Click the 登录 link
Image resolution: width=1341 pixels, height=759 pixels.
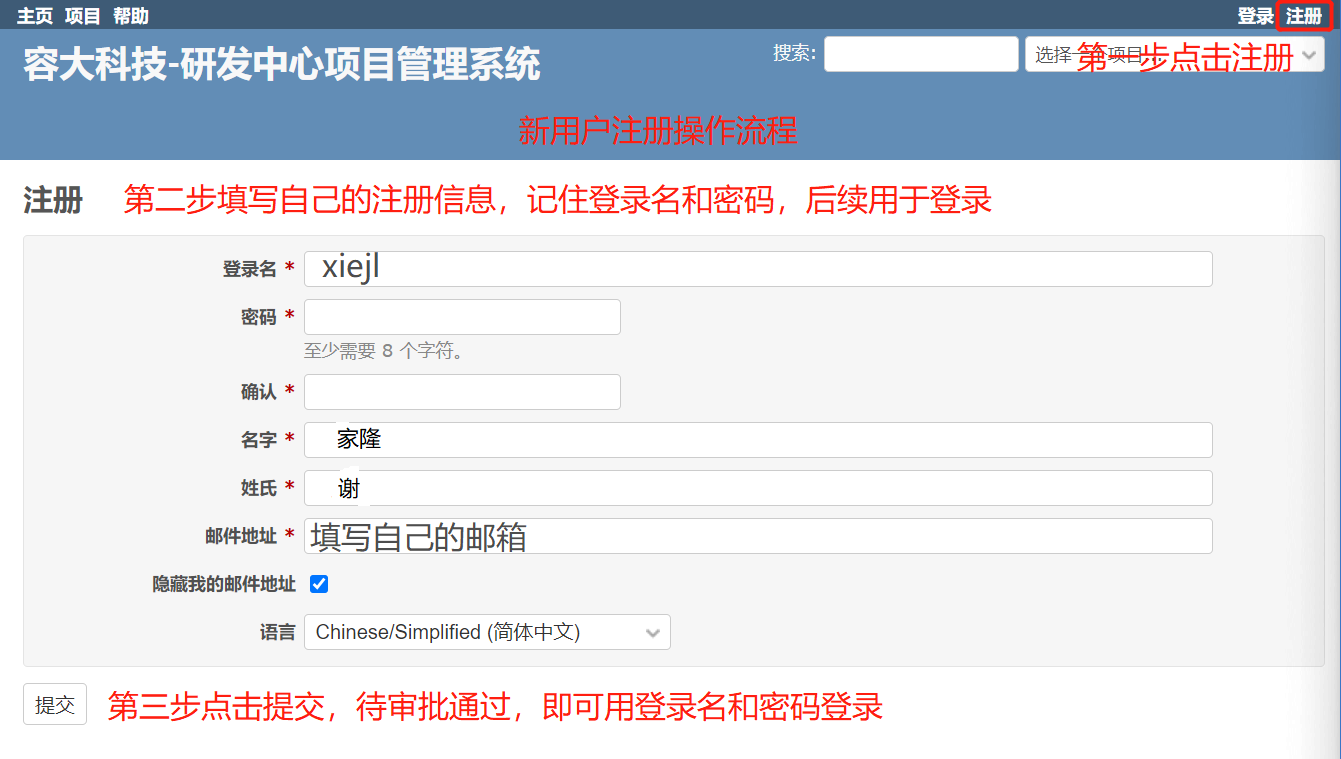point(1256,16)
